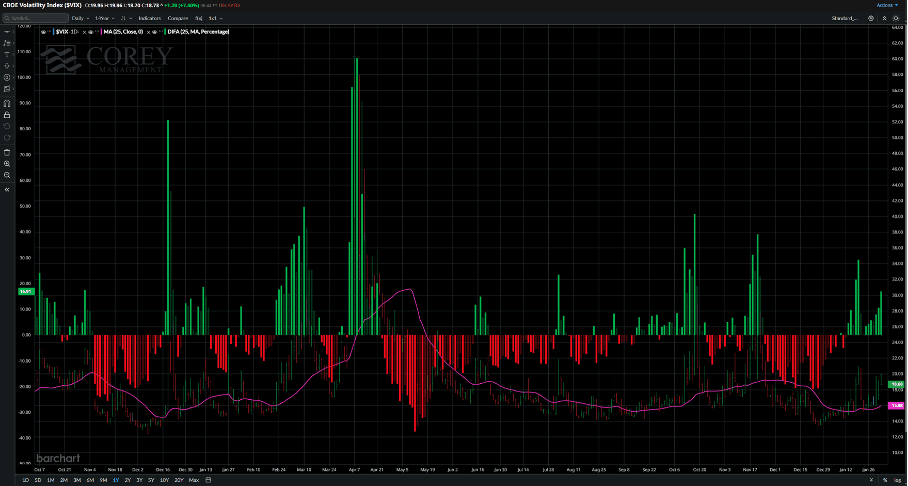908x486 pixels.
Task: Click the MA (25, Close, 0) legend label
Action: [123, 32]
